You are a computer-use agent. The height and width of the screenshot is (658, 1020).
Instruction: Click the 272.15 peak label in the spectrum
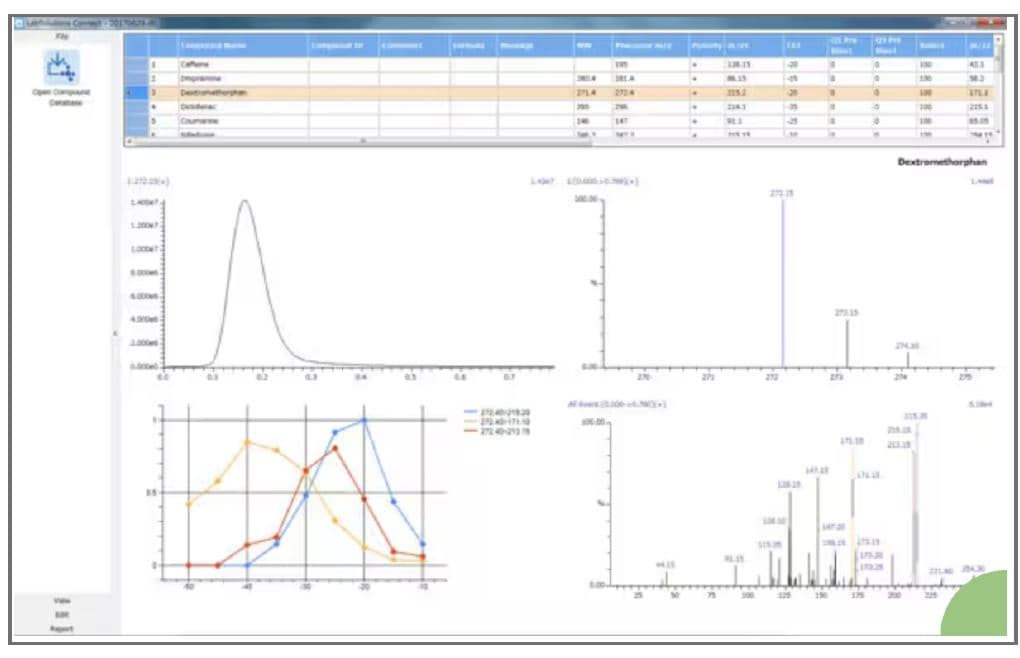[x=781, y=193]
